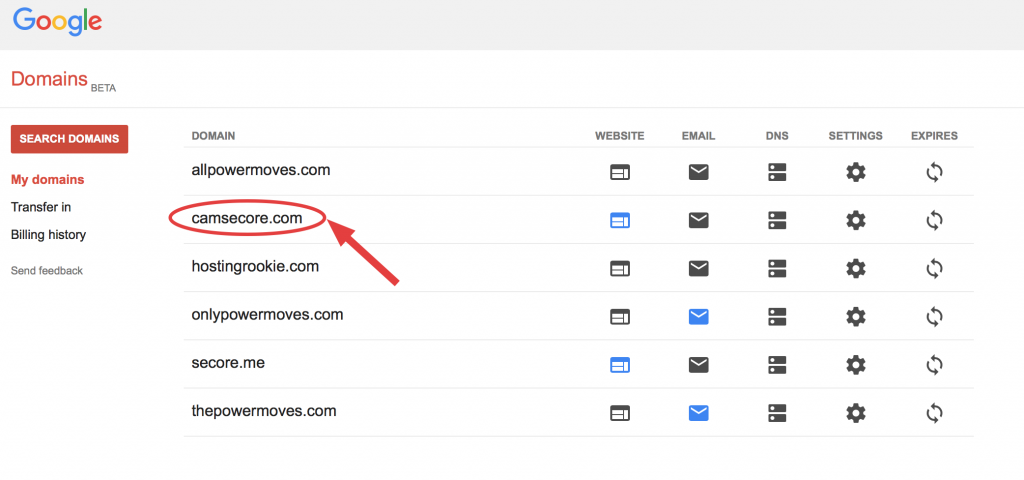Click the EXPIRES column header
Screen dimensions: 1024x480
935,136
